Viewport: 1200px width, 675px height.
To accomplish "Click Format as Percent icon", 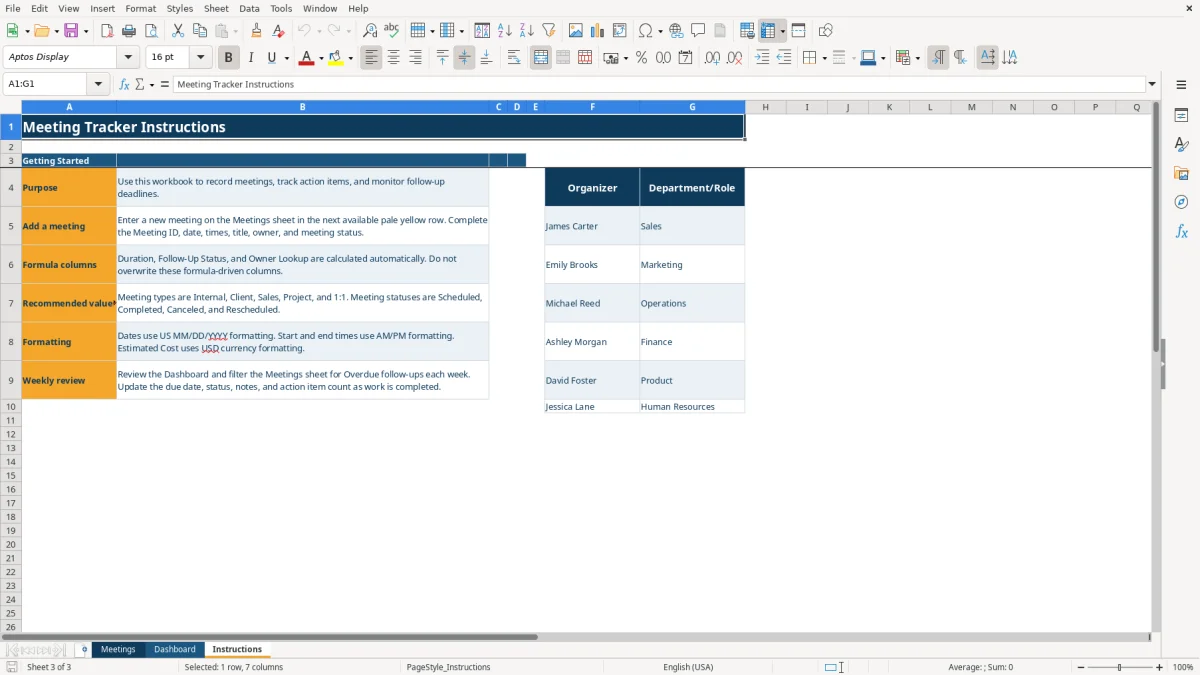I will click(x=642, y=58).
